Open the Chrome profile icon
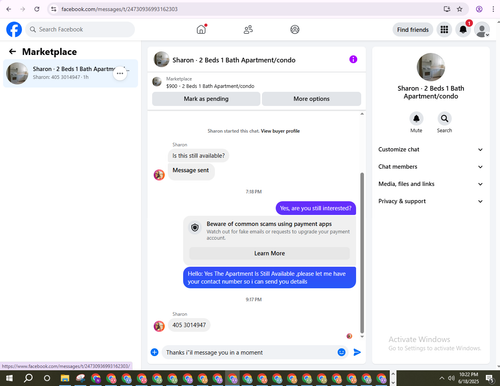 479,9
